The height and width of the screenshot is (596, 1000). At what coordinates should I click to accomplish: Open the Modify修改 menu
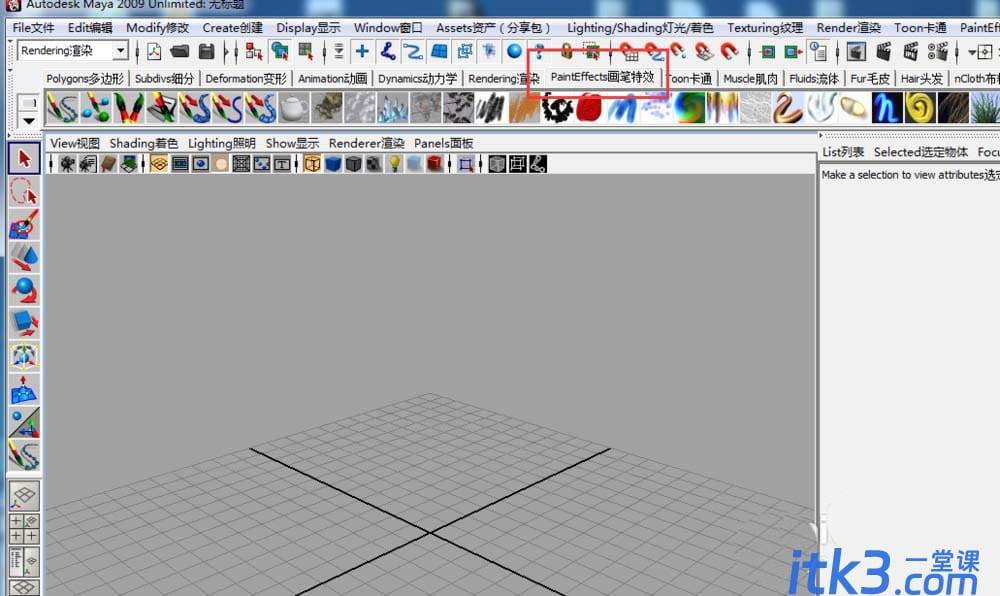158,28
